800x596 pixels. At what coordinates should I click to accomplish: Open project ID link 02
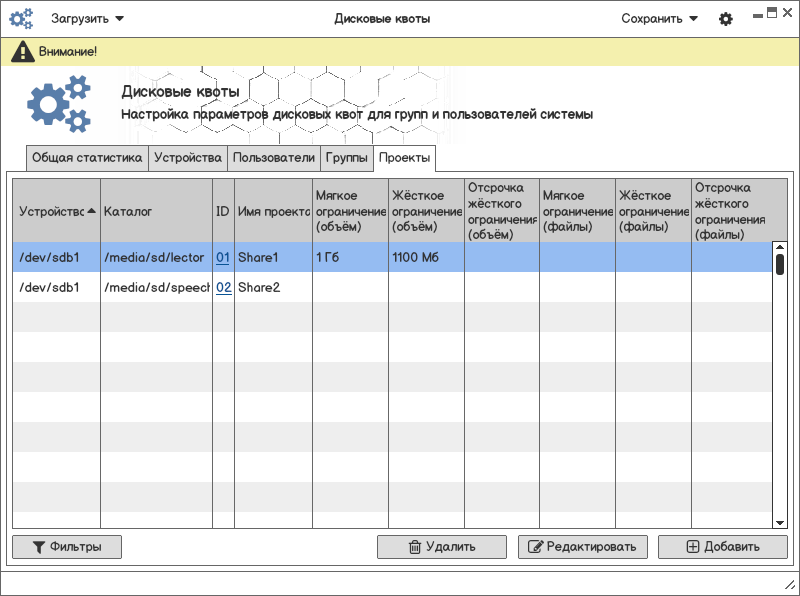[223, 288]
